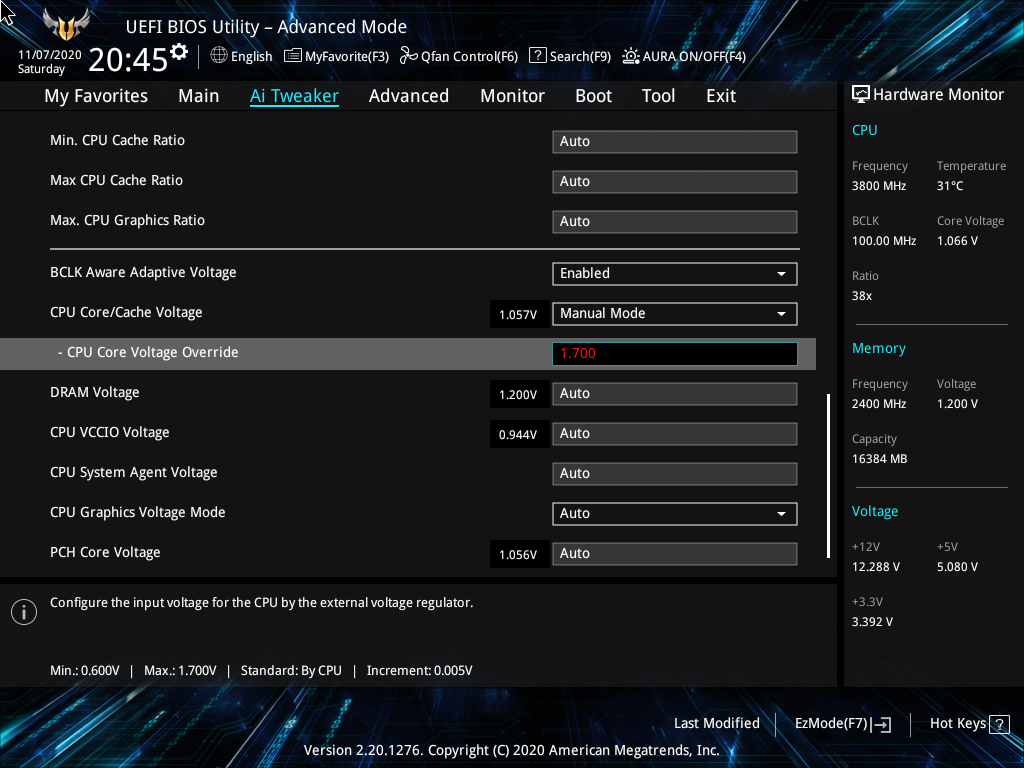Screen dimensions: 1024x768
Task: Toggle AURA ON/OFF(F4) light icon
Action: 630,56
